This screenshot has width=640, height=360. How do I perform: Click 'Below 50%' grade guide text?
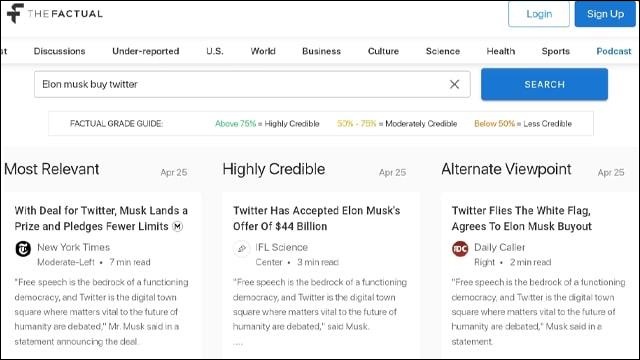tap(494, 124)
